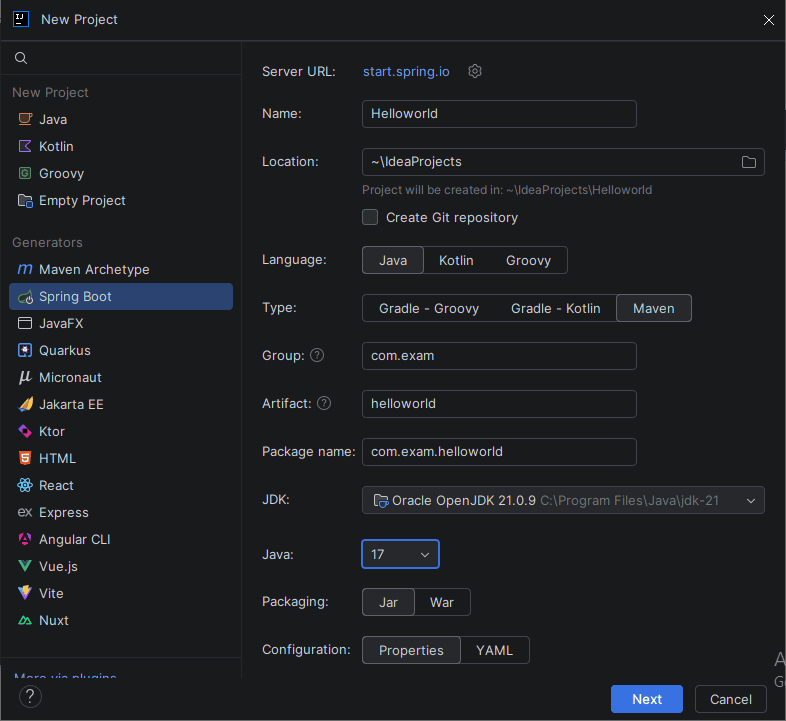Viewport: 786px width, 721px height.
Task: Open start.spring.io server link
Action: pos(406,71)
